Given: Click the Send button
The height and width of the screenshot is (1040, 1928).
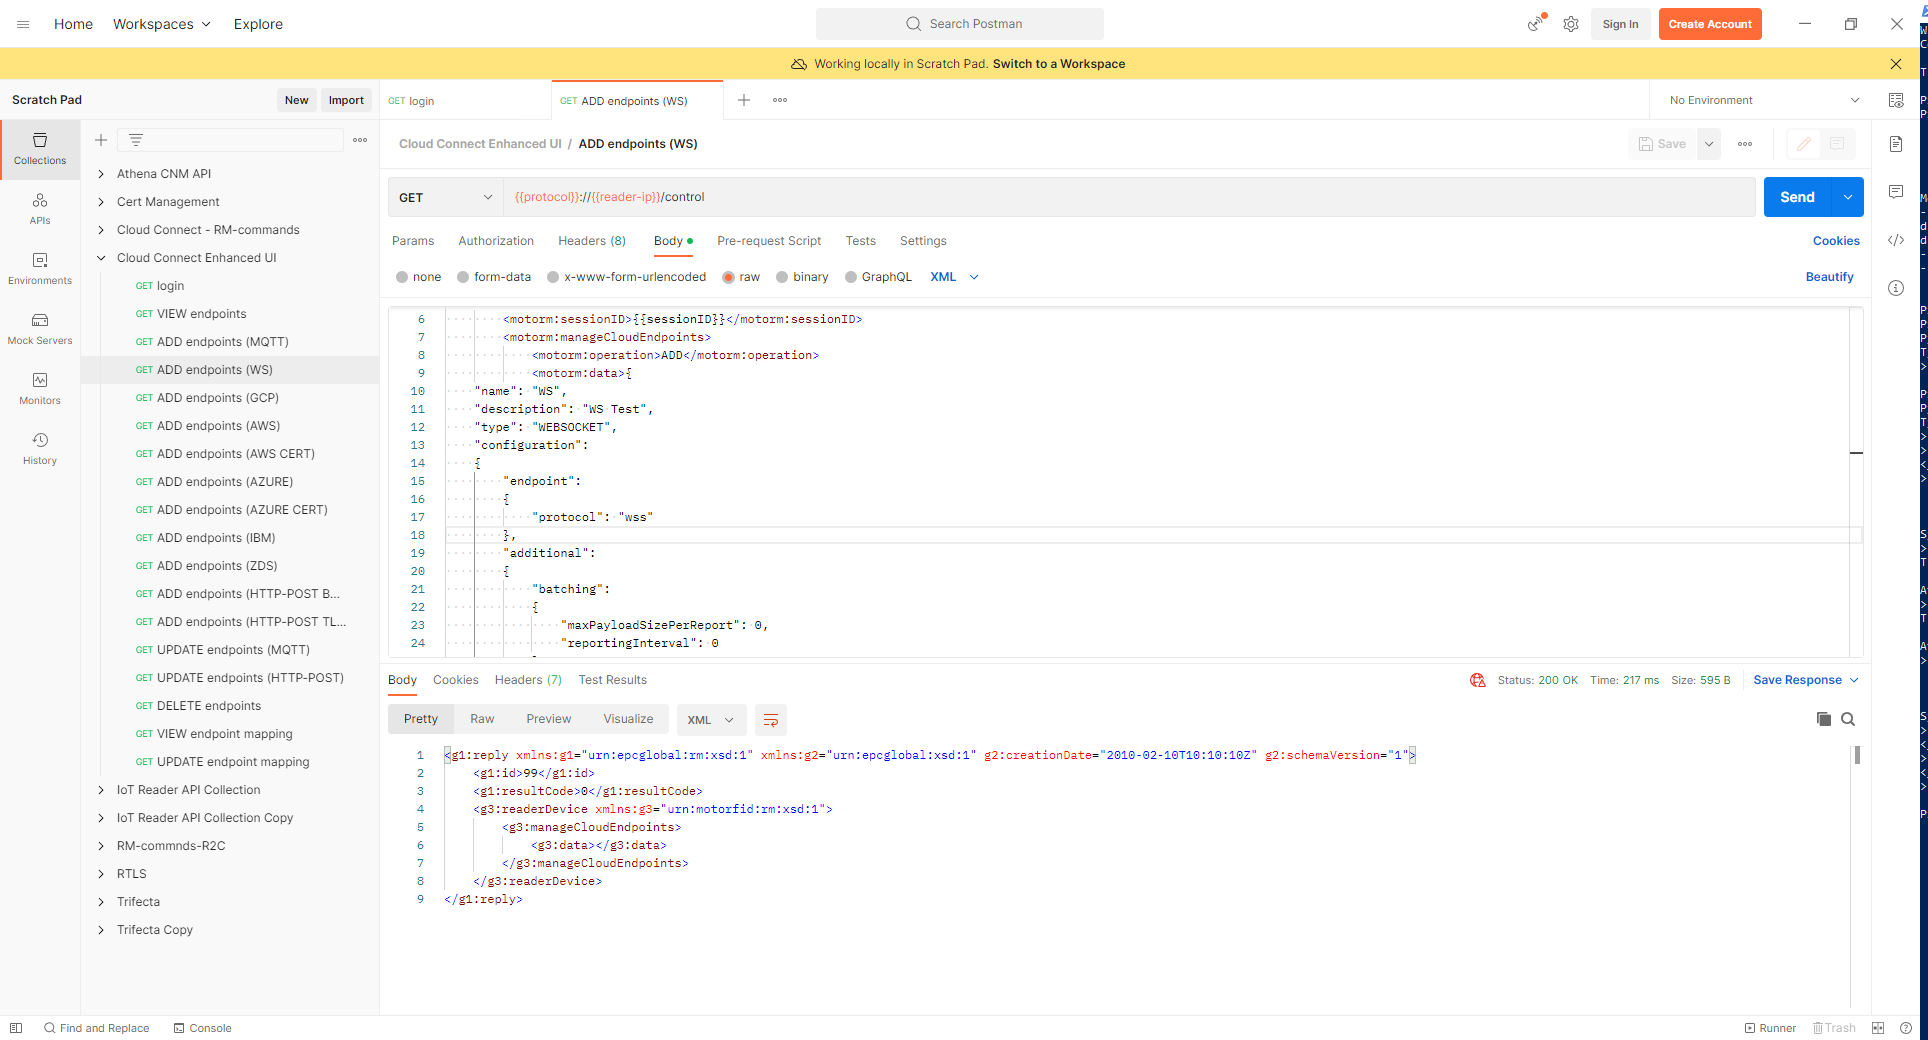Looking at the screenshot, I should point(1797,197).
